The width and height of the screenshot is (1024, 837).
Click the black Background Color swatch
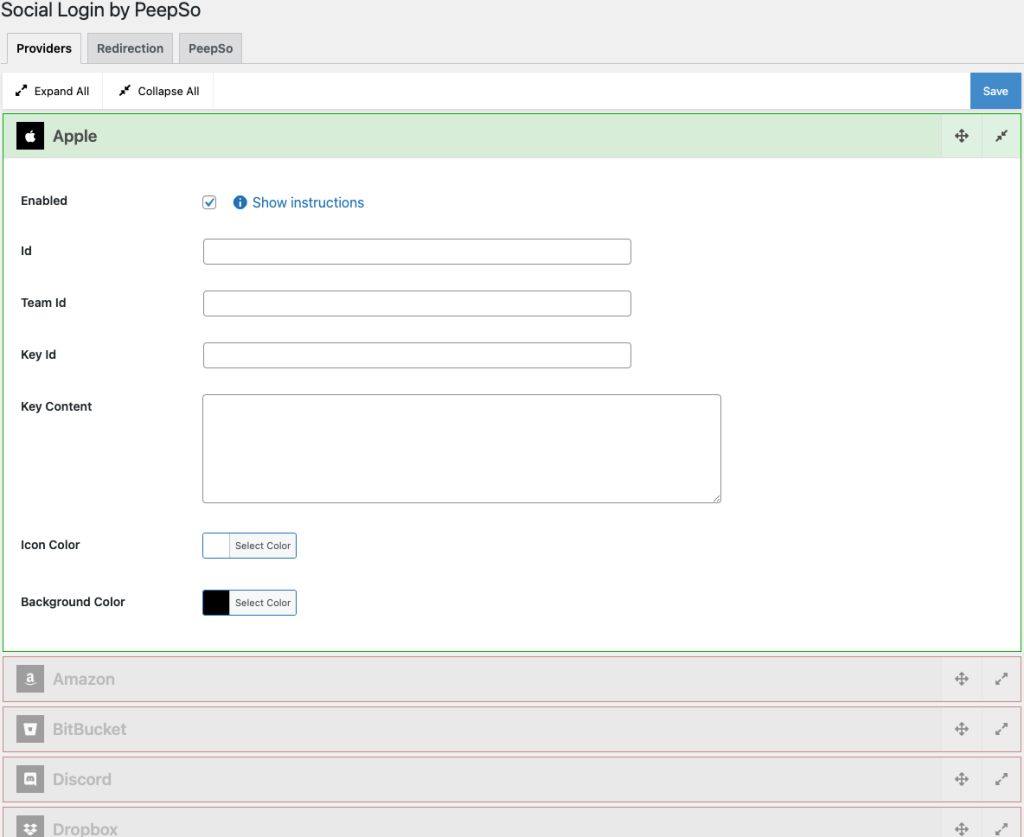coord(216,603)
